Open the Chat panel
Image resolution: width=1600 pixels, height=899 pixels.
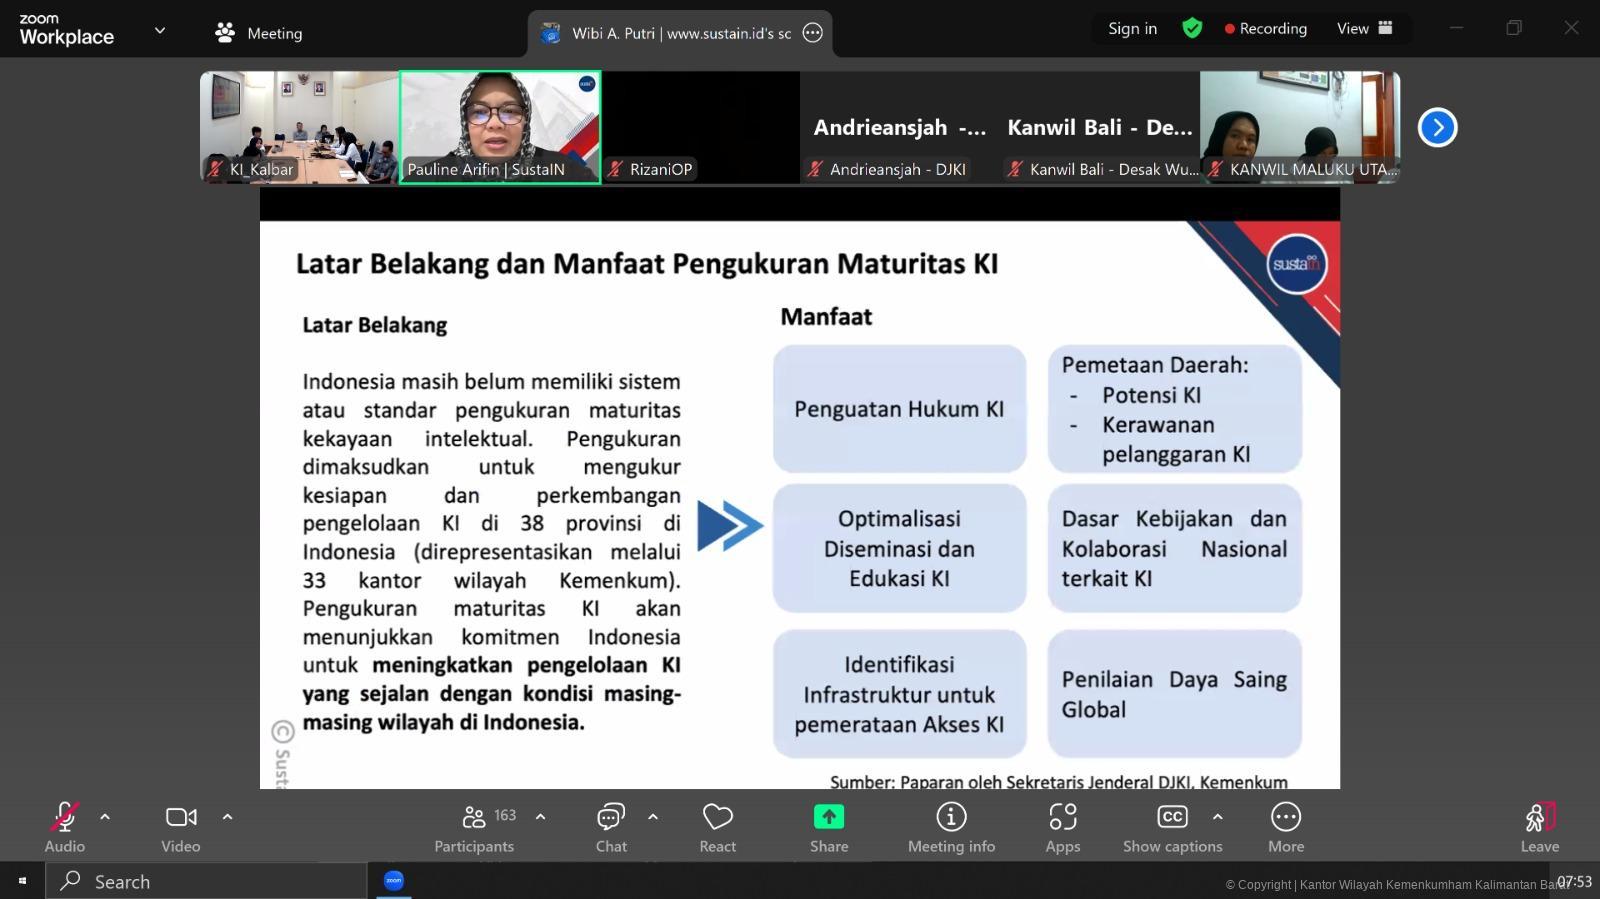pos(611,828)
